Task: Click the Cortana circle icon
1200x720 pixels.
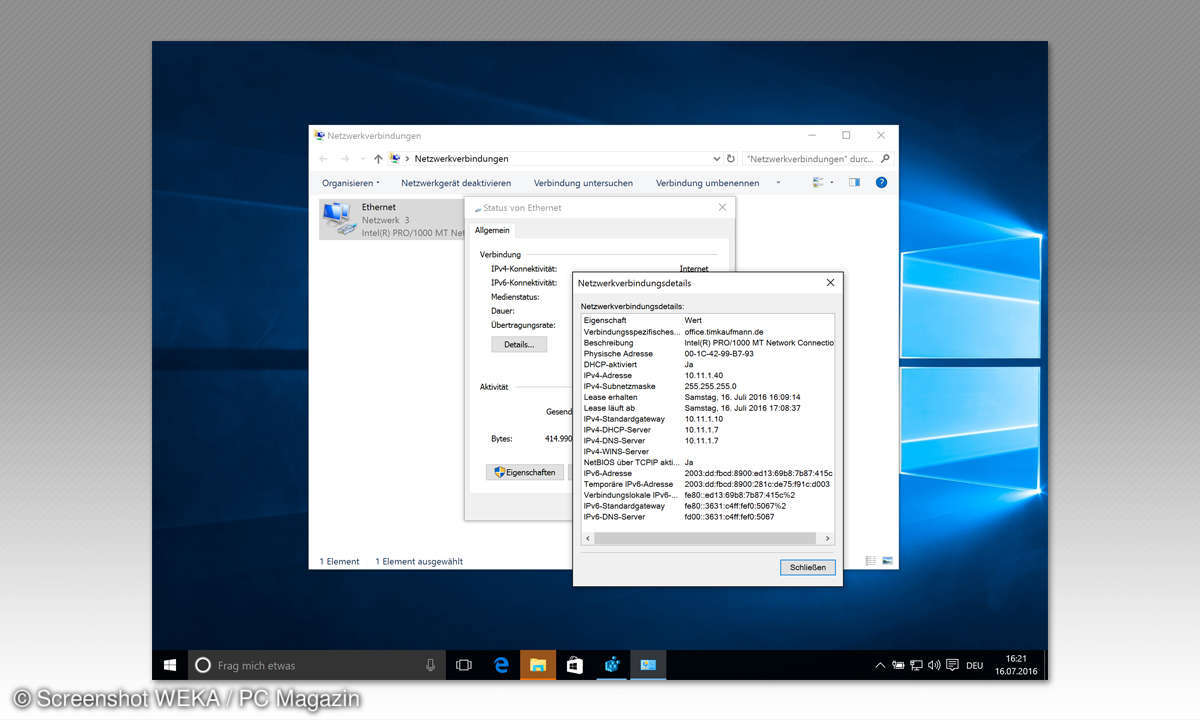Action: 203,665
